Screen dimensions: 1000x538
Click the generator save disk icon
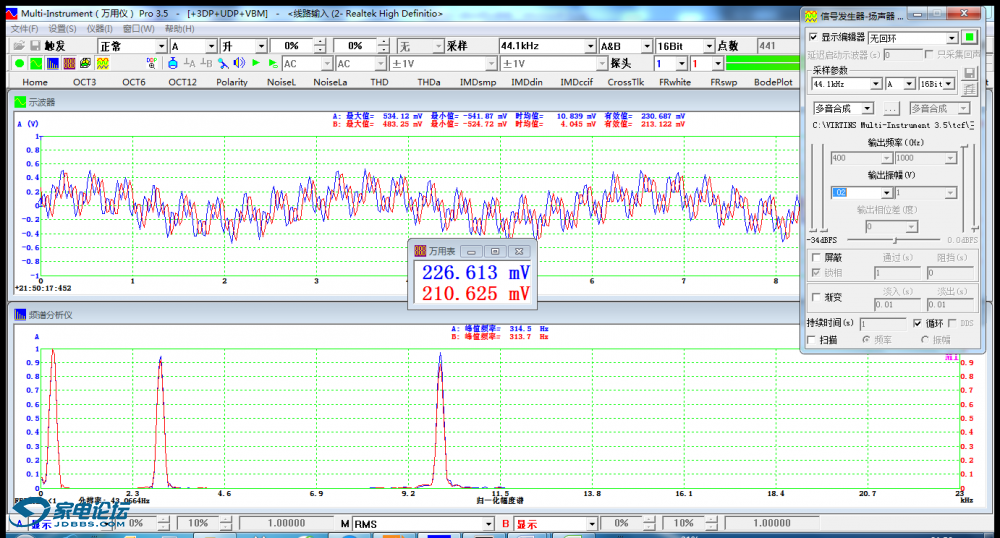click(969, 73)
